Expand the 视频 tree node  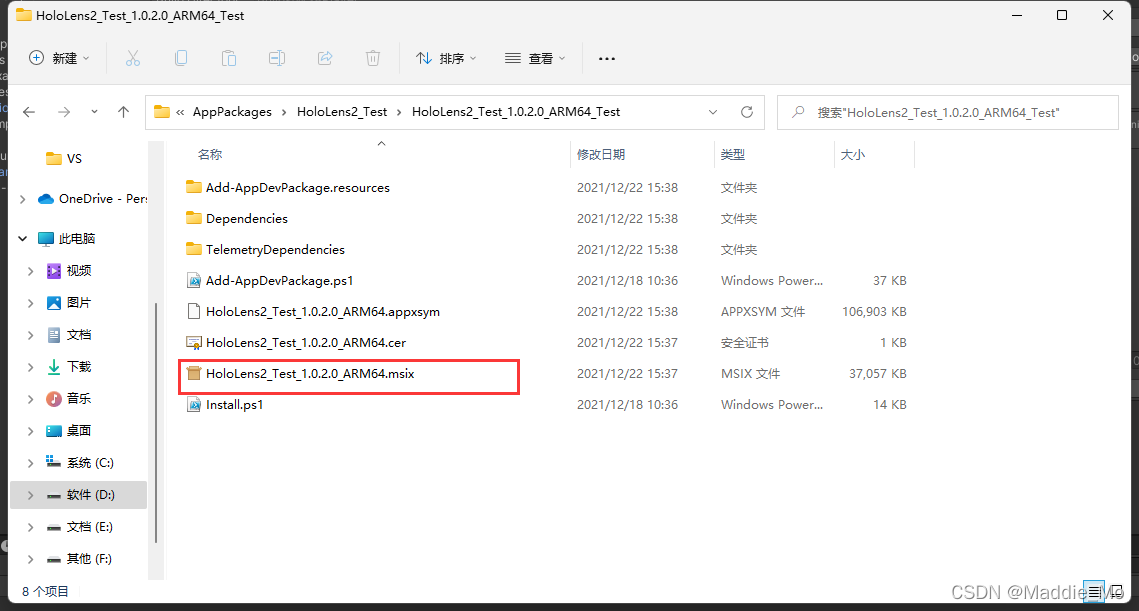point(31,271)
